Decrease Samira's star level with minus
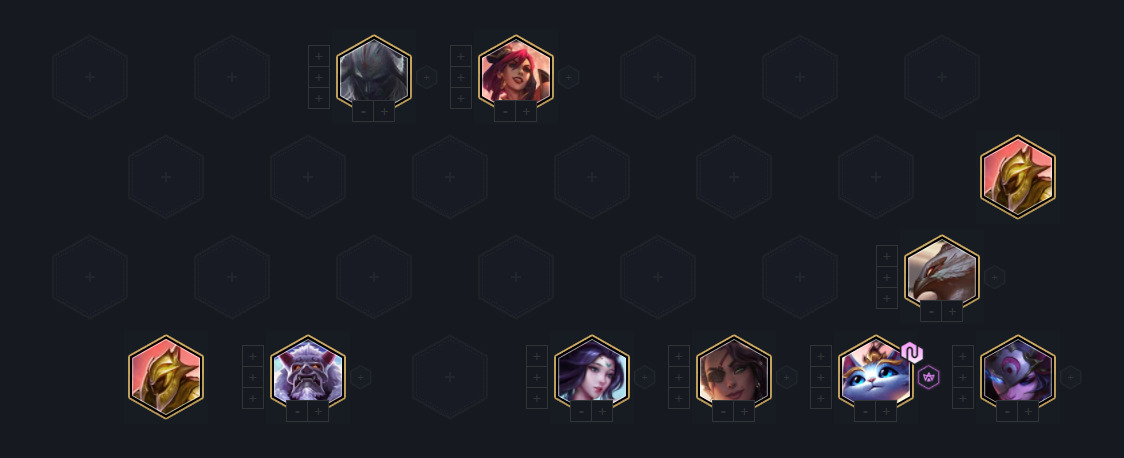Image resolution: width=1124 pixels, height=458 pixels. (723, 411)
